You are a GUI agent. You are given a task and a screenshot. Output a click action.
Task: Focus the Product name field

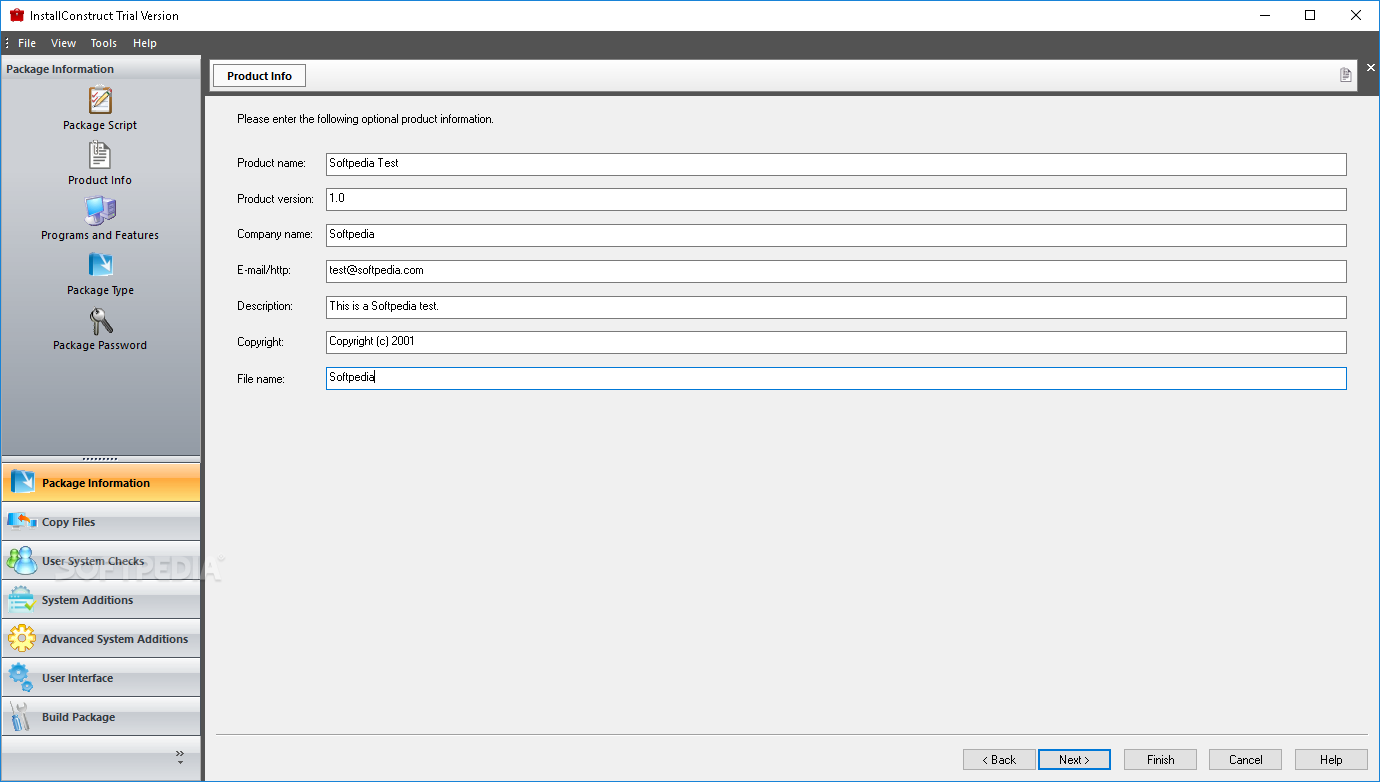click(836, 164)
